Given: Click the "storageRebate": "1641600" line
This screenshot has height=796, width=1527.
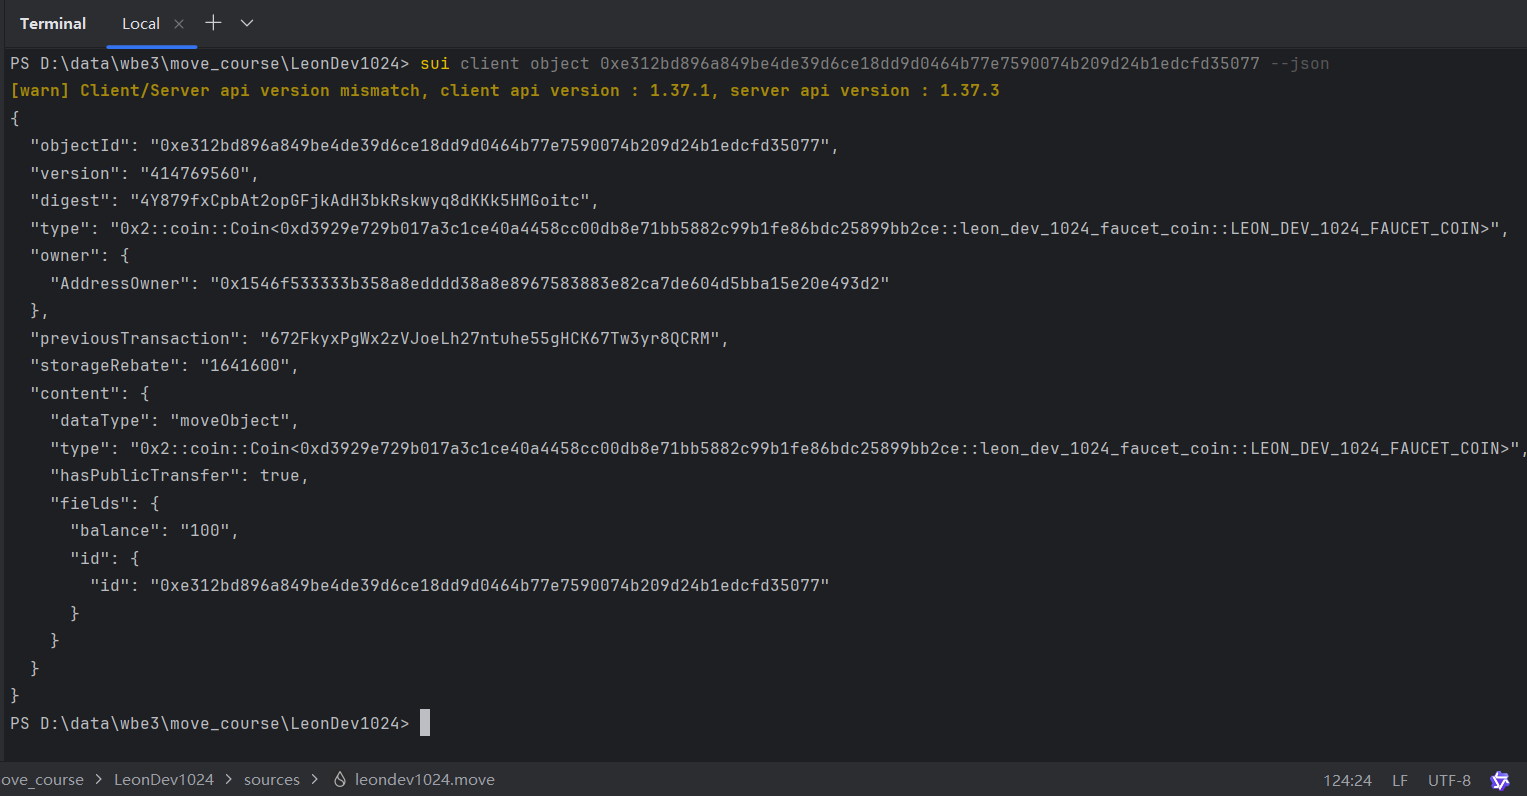Looking at the screenshot, I should (164, 366).
